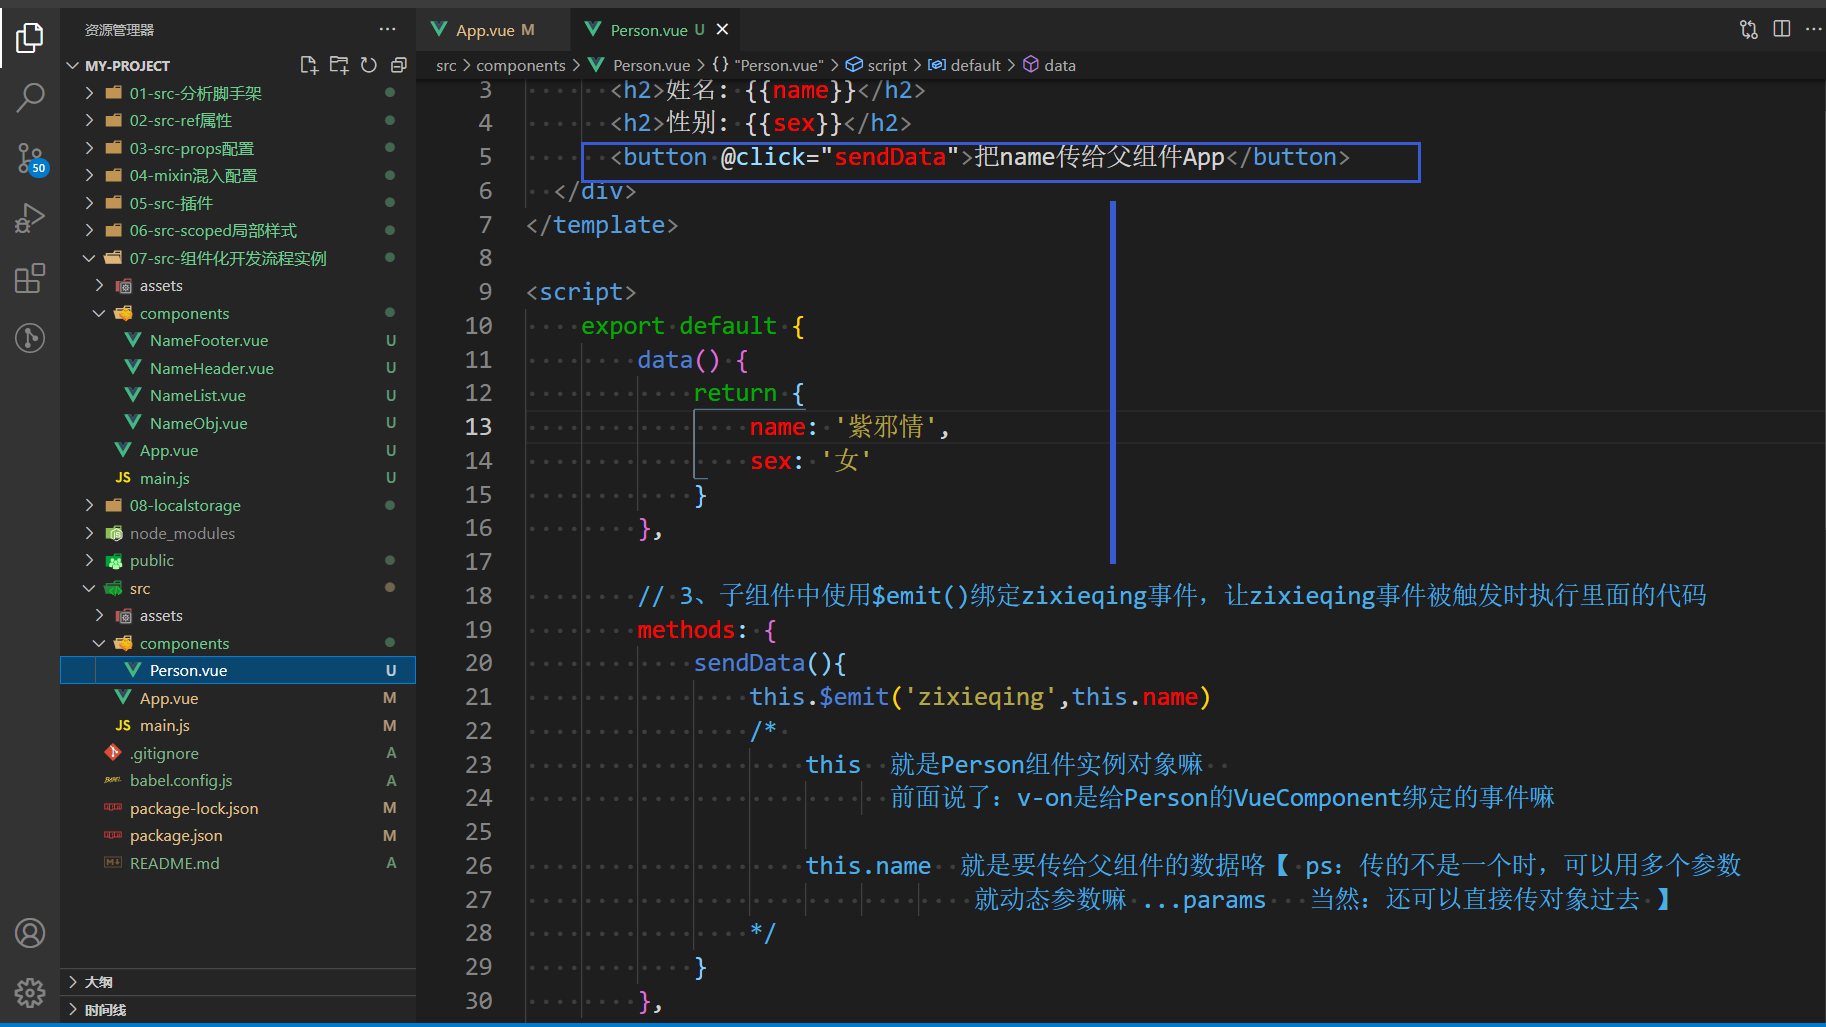Expand the public folder

pyautogui.click(x=238, y=560)
